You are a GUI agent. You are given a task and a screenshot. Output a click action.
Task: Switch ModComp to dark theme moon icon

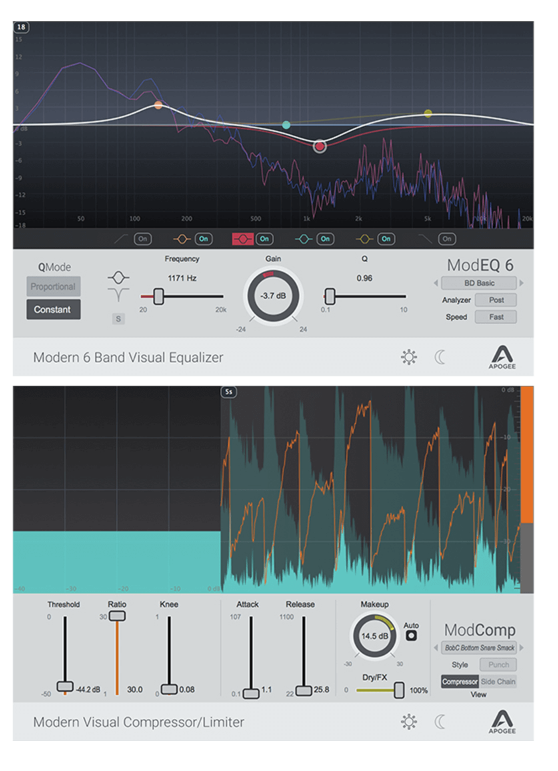(441, 722)
